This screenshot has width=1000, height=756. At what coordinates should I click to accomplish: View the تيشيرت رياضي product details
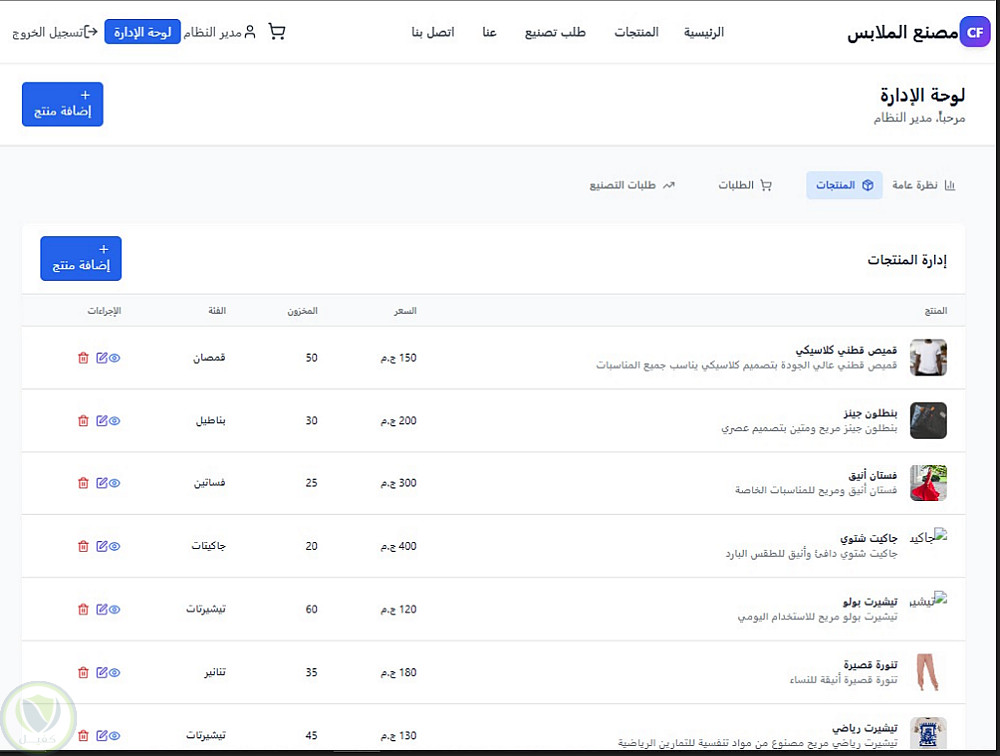pyautogui.click(x=114, y=736)
